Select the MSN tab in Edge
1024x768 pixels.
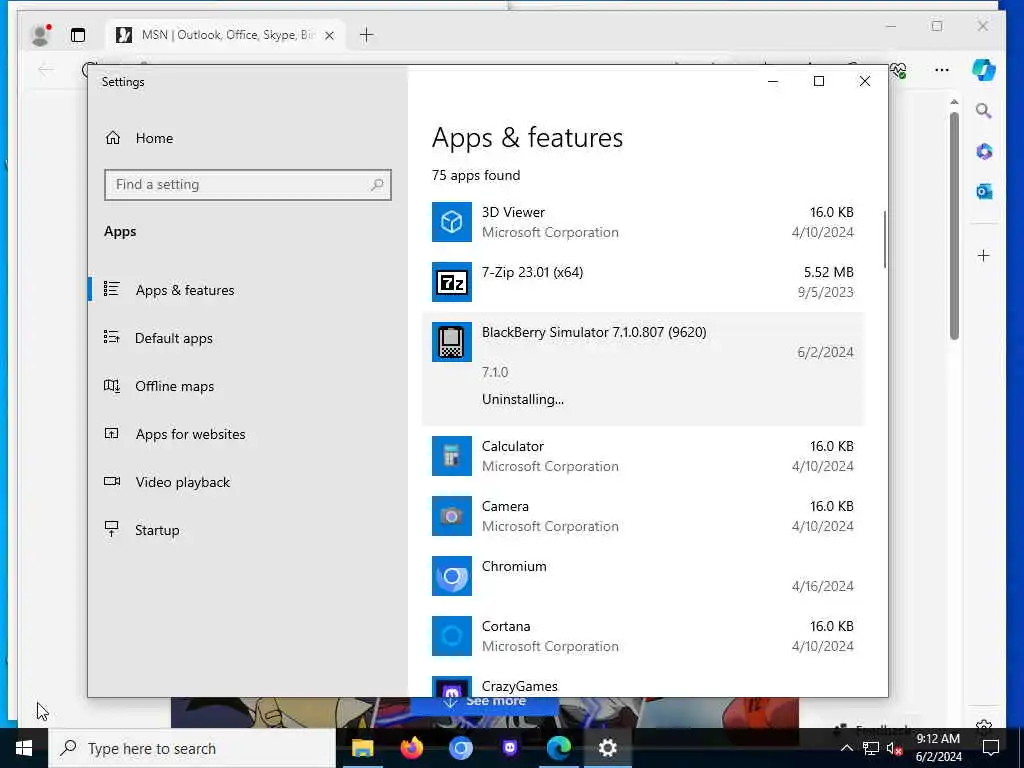[x=226, y=35]
